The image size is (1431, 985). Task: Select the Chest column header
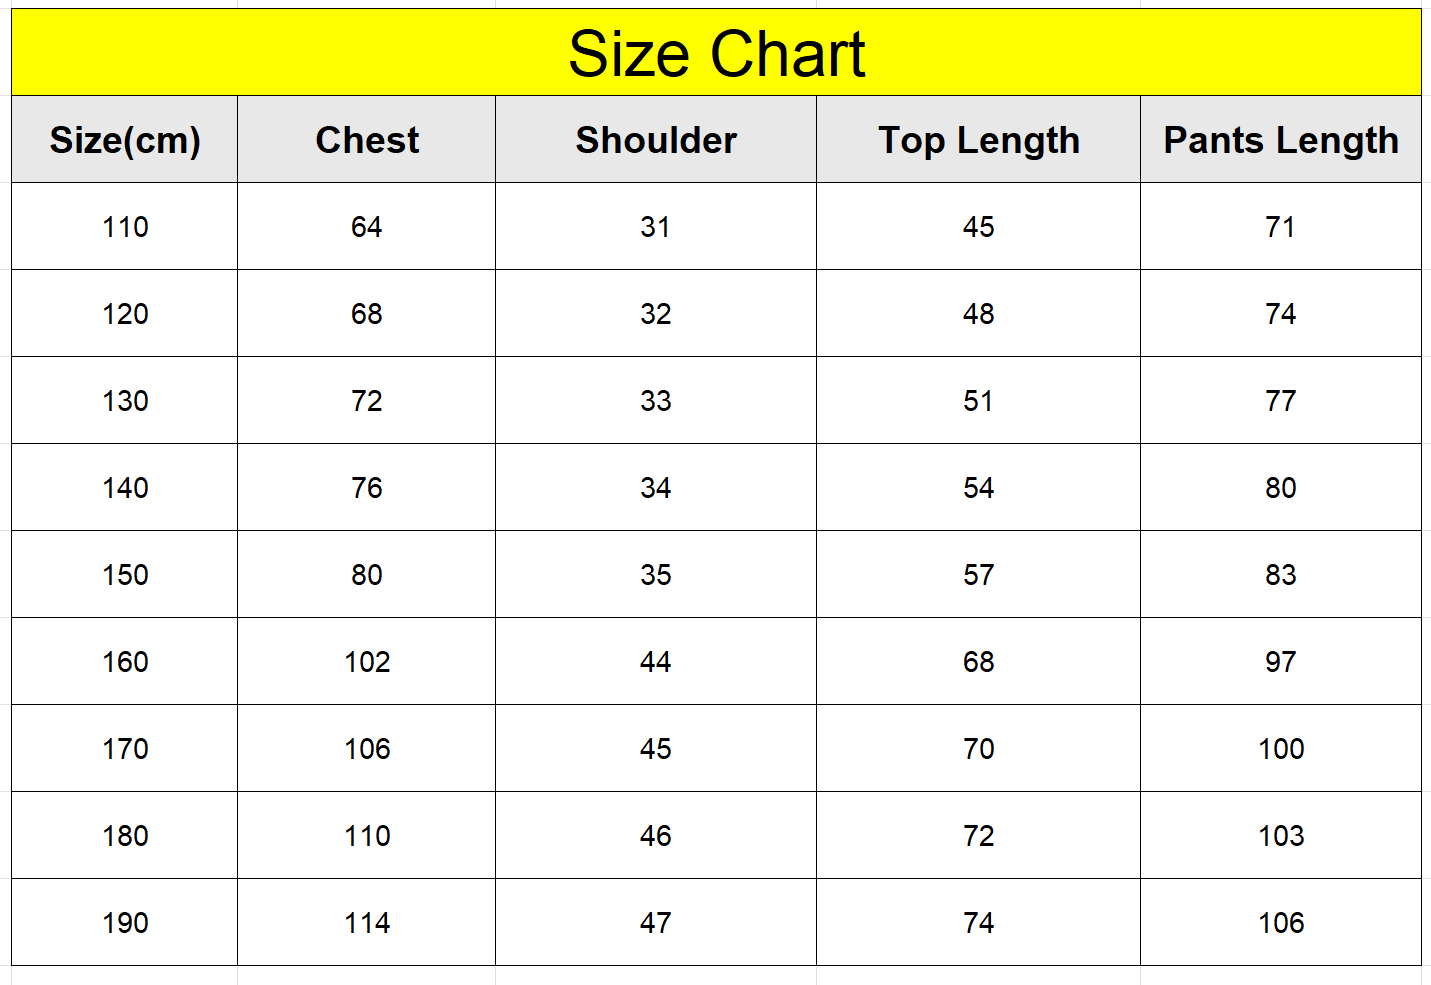[367, 140]
